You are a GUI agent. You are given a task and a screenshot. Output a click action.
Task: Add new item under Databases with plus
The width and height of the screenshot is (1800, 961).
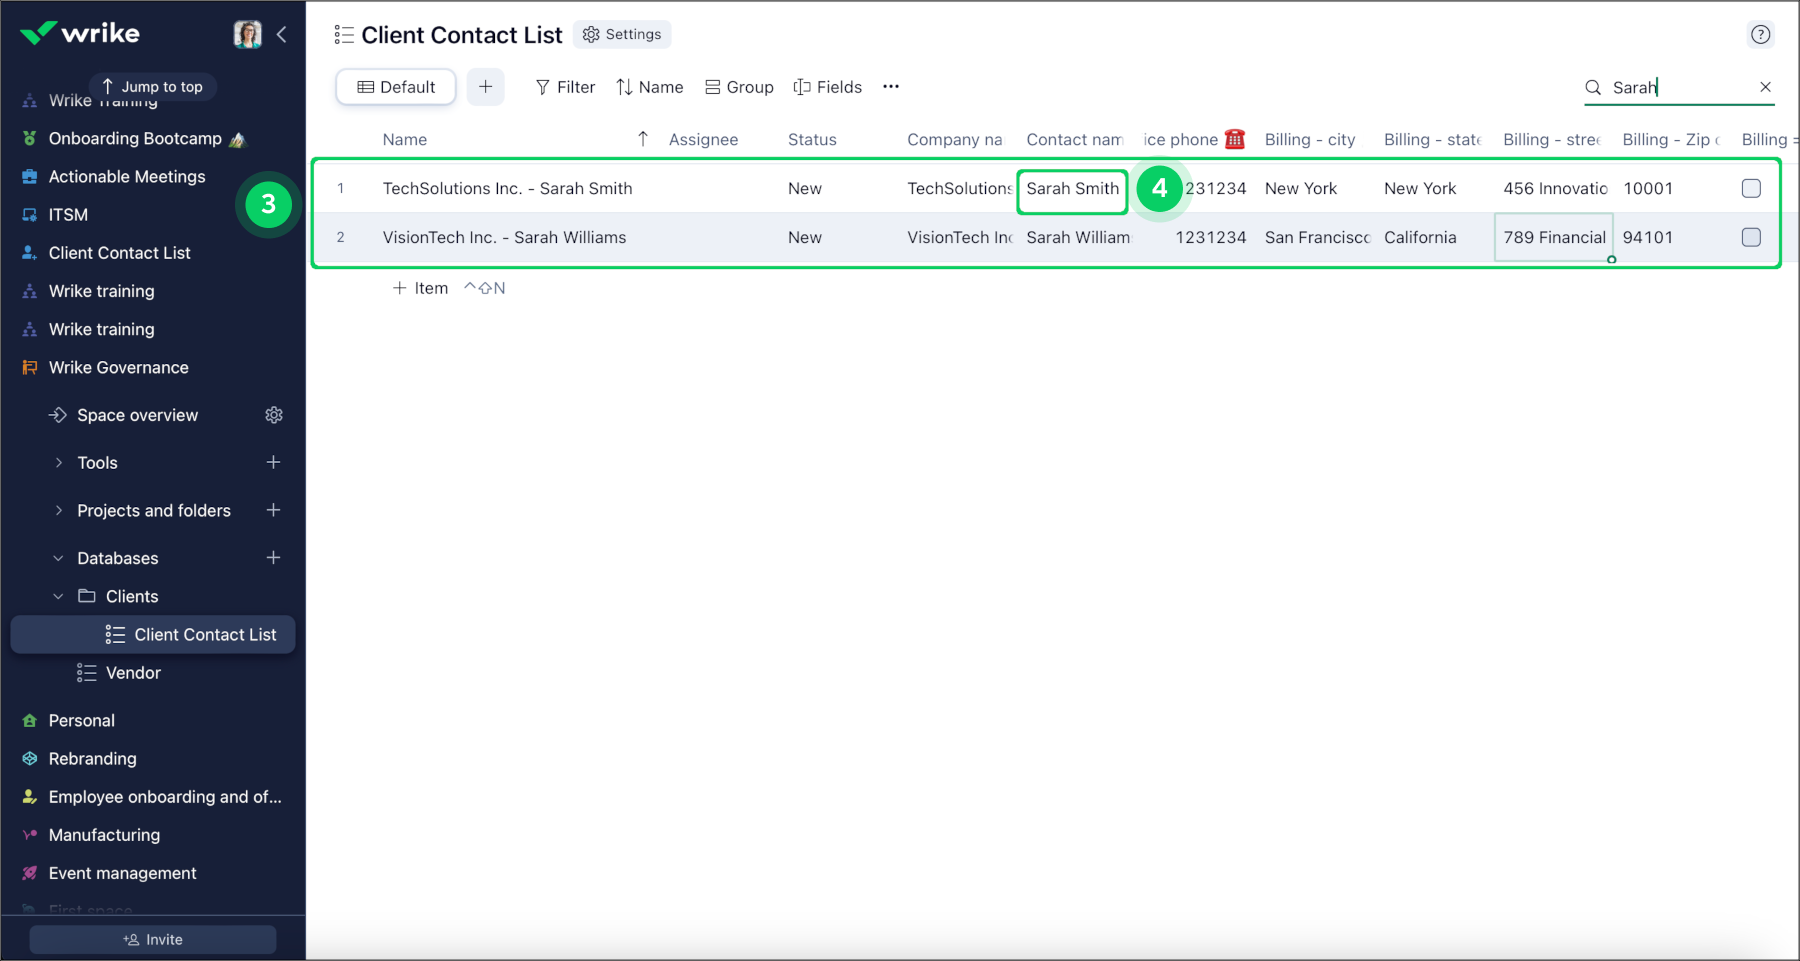(x=273, y=558)
